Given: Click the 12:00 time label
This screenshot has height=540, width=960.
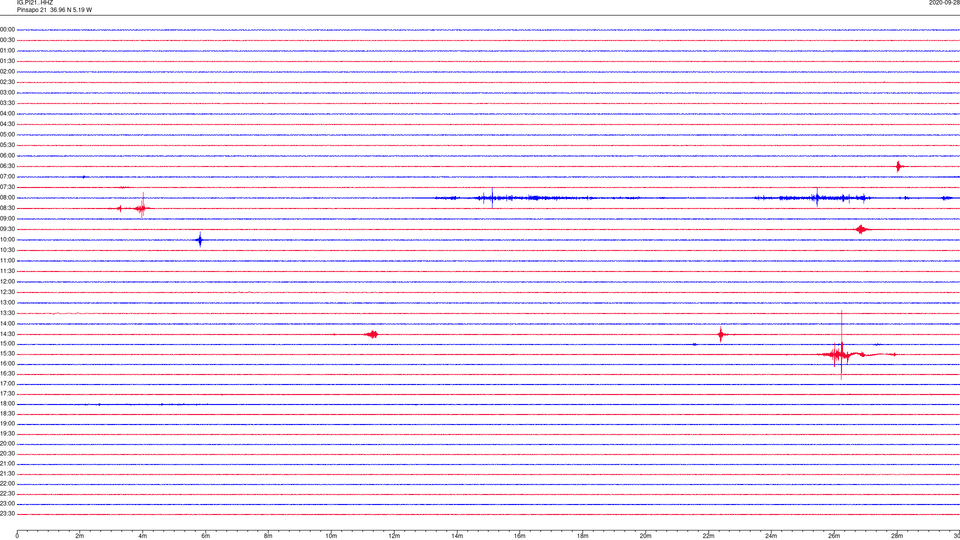Looking at the screenshot, I should (x=7, y=282).
